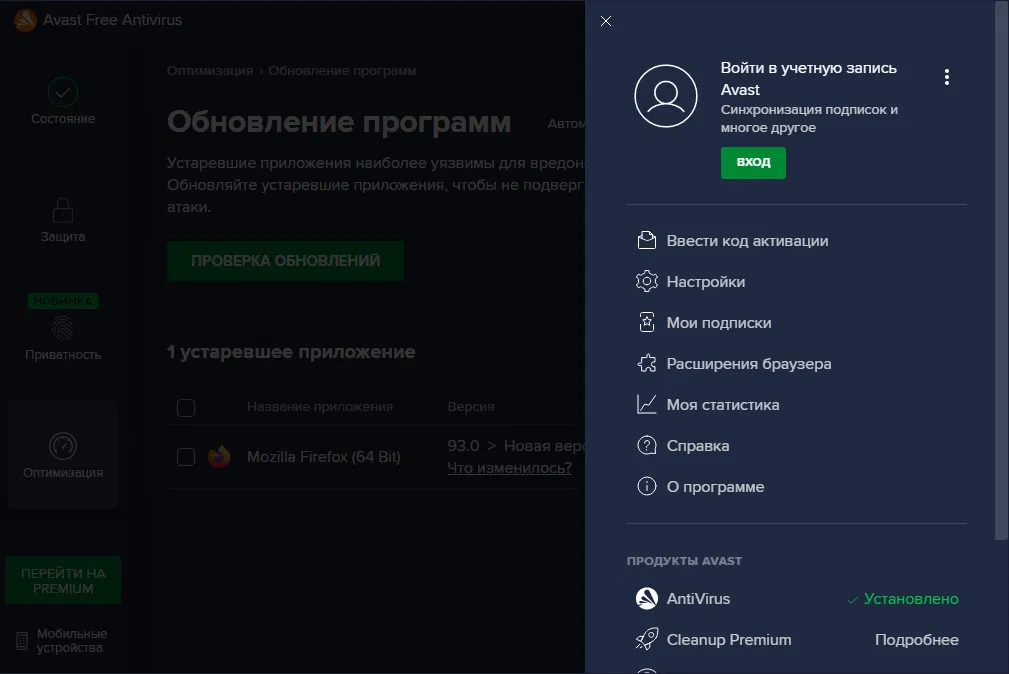Click the browser extensions puzzle icon

(646, 364)
